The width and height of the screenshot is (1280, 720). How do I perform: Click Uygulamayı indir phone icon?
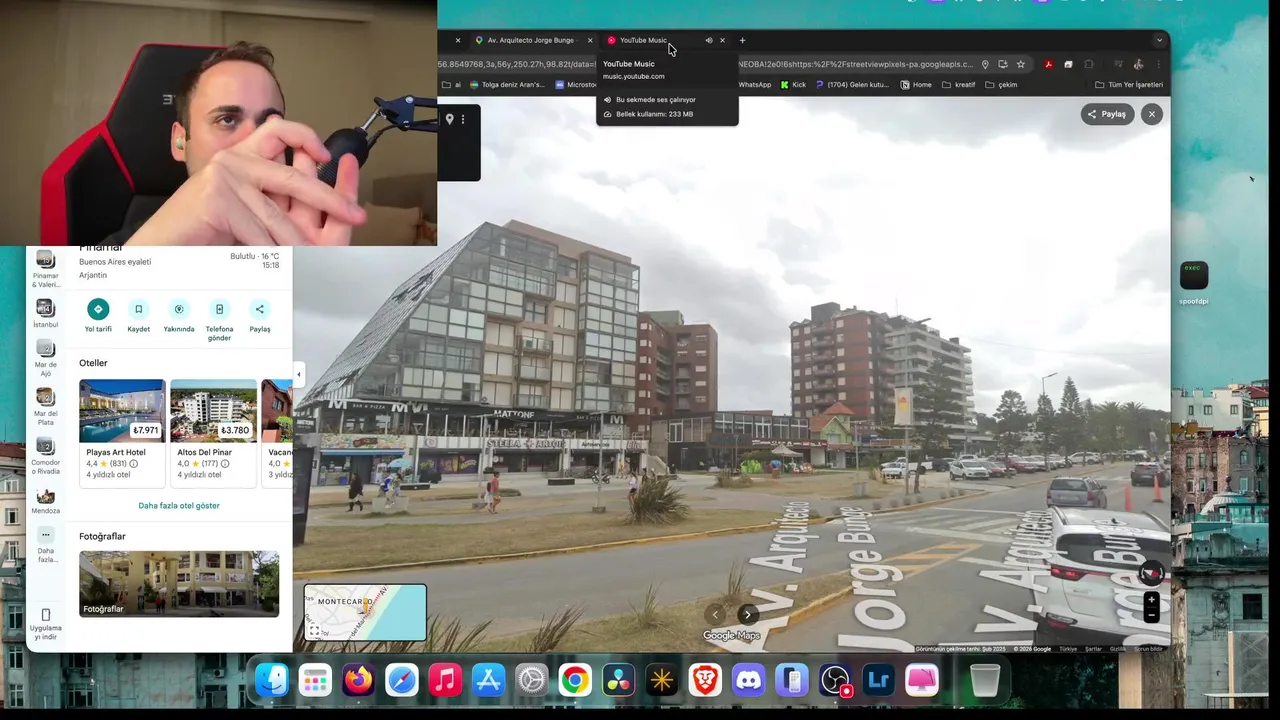(46, 615)
